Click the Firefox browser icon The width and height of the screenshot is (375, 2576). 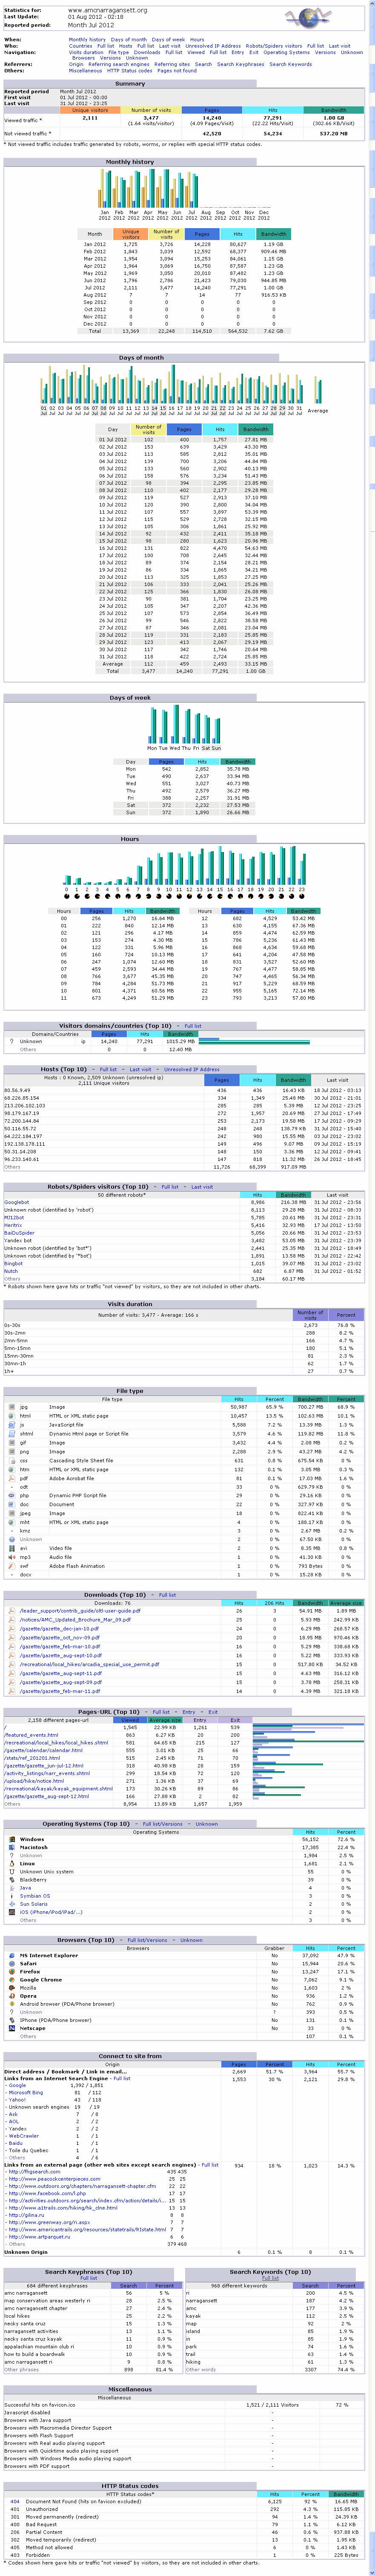(12, 1971)
